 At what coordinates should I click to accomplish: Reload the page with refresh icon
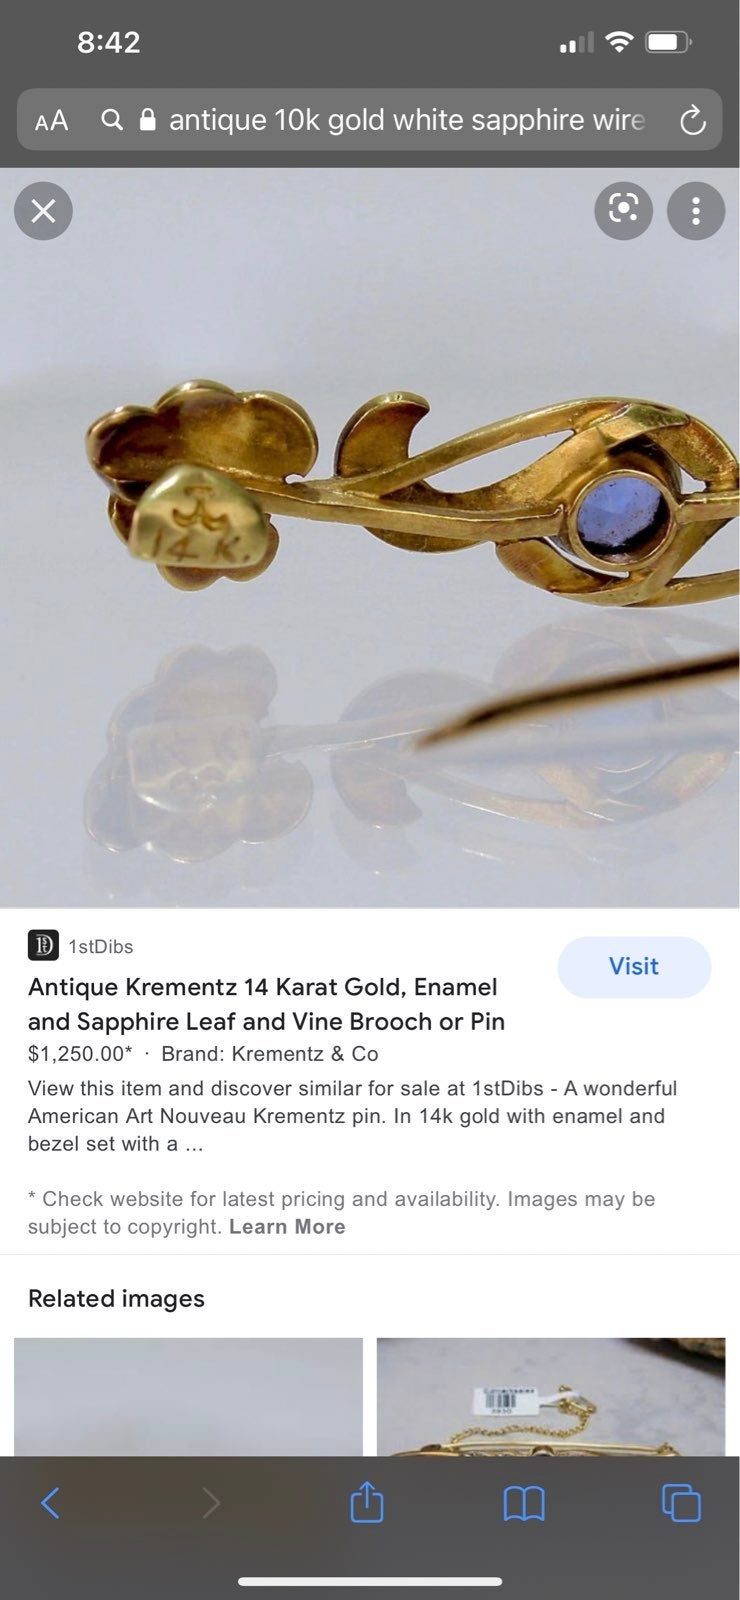click(x=692, y=121)
